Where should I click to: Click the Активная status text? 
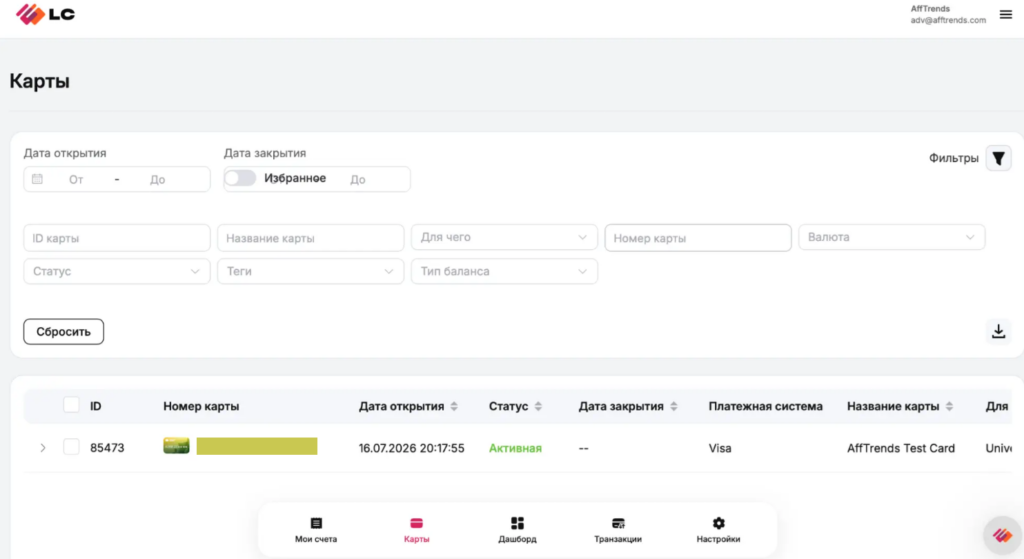515,448
